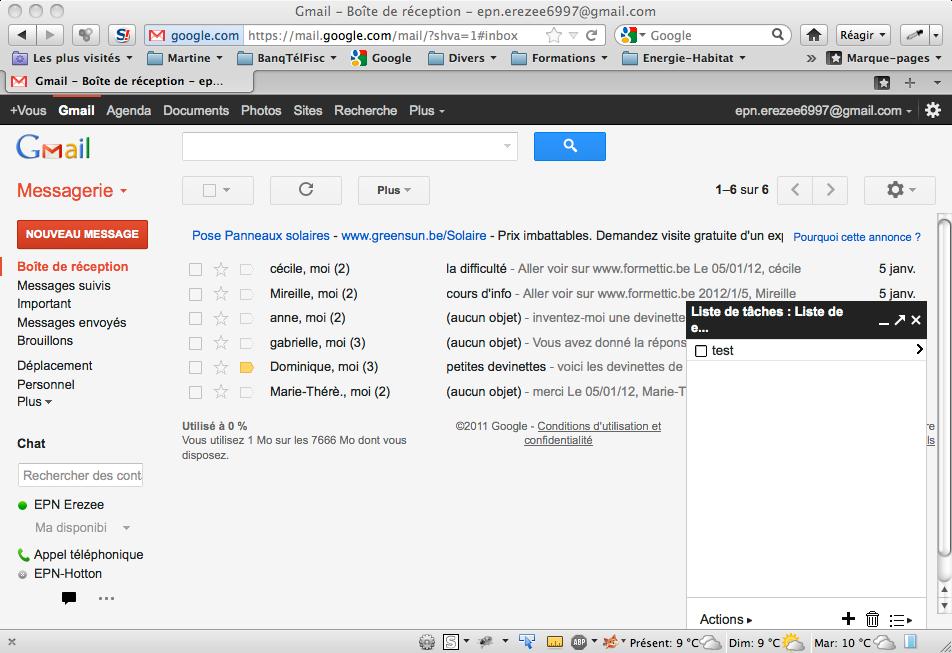
Task: Click the blue Gmail search button
Action: 570,146
